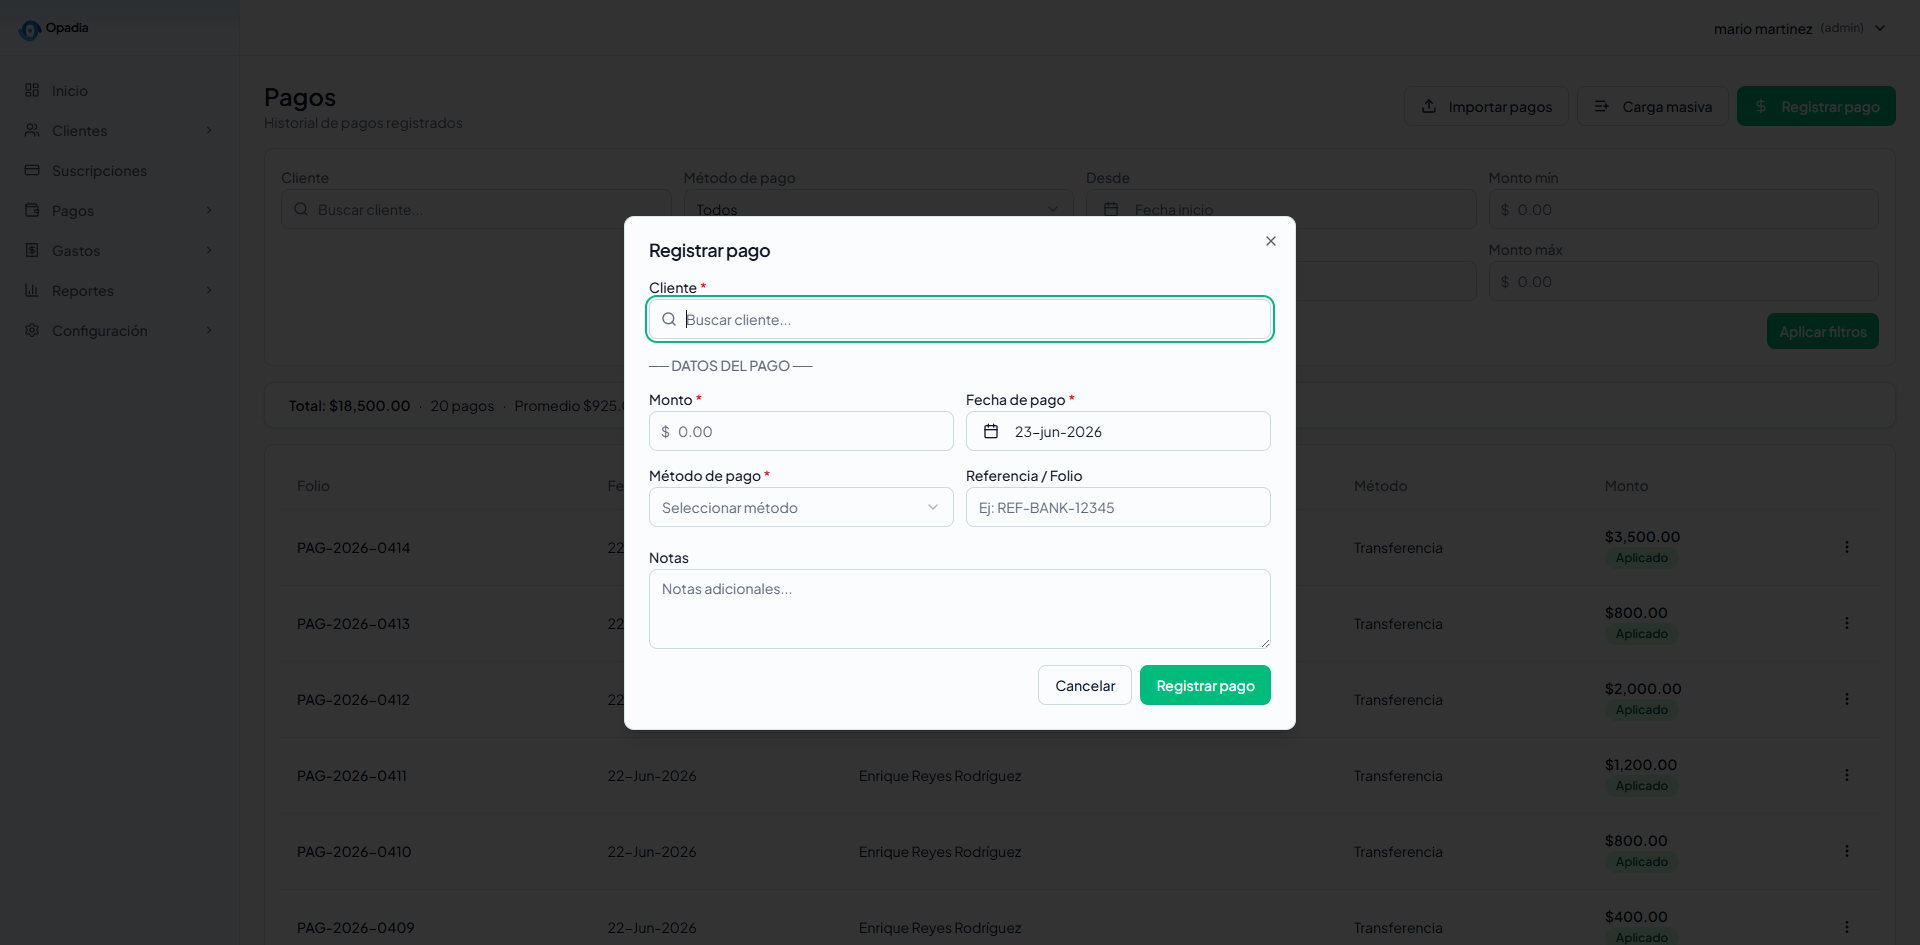Open row actions for PAG-2026-0414
Screen dimensions: 1920x945
coord(1847,547)
